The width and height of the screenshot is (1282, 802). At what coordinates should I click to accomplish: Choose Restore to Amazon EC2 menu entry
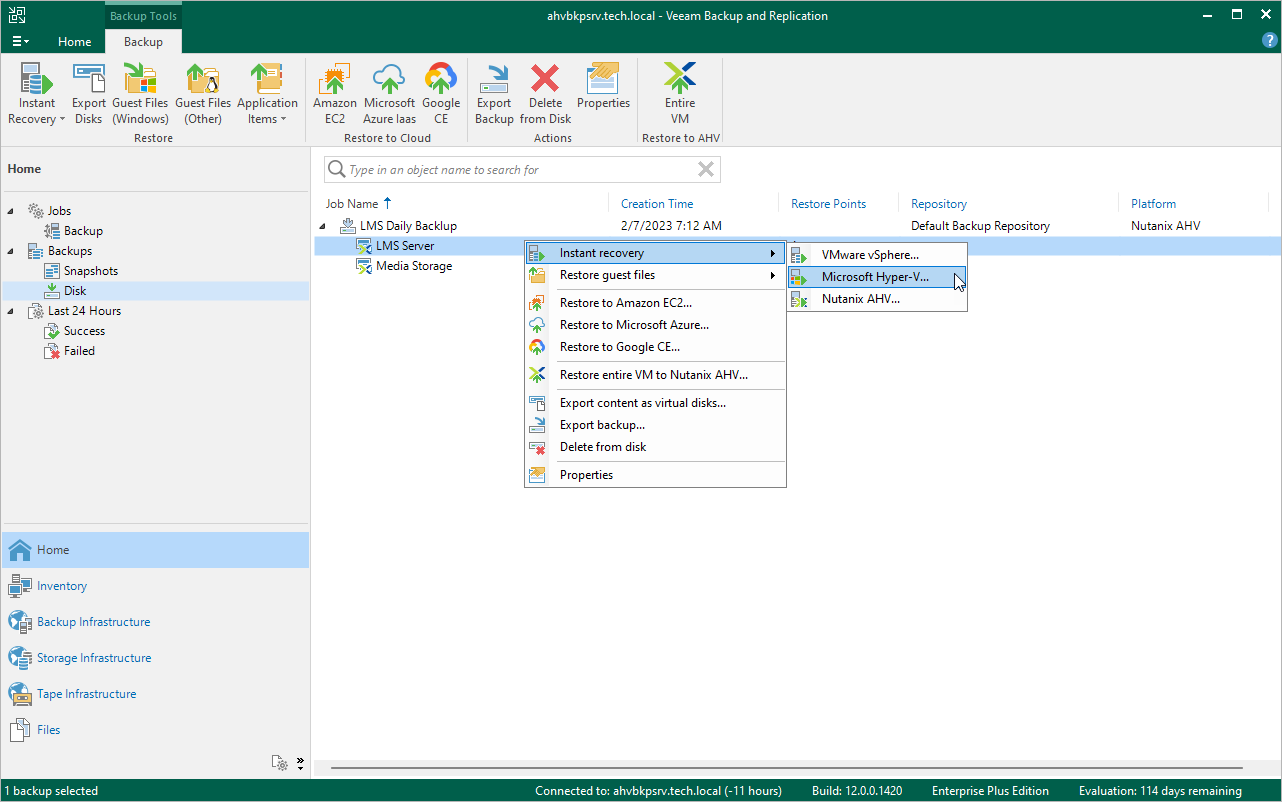(x=655, y=303)
